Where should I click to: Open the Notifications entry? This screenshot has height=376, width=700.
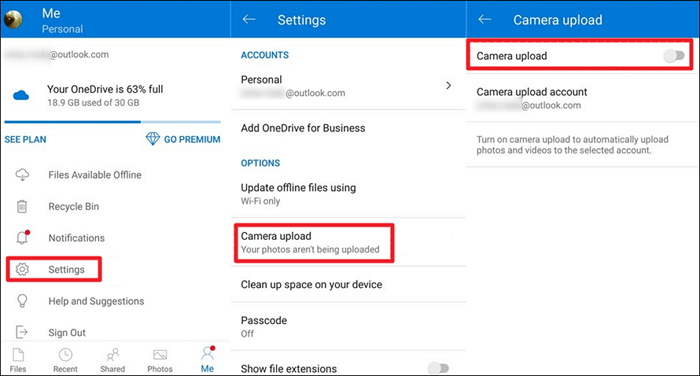[76, 238]
